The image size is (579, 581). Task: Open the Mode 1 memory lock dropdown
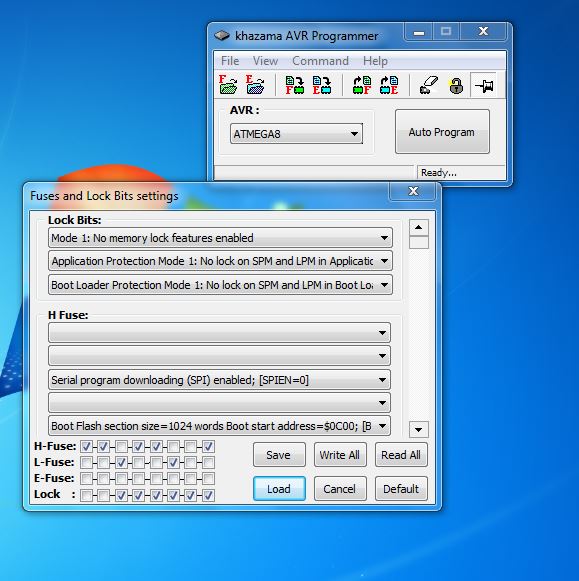[220, 238]
